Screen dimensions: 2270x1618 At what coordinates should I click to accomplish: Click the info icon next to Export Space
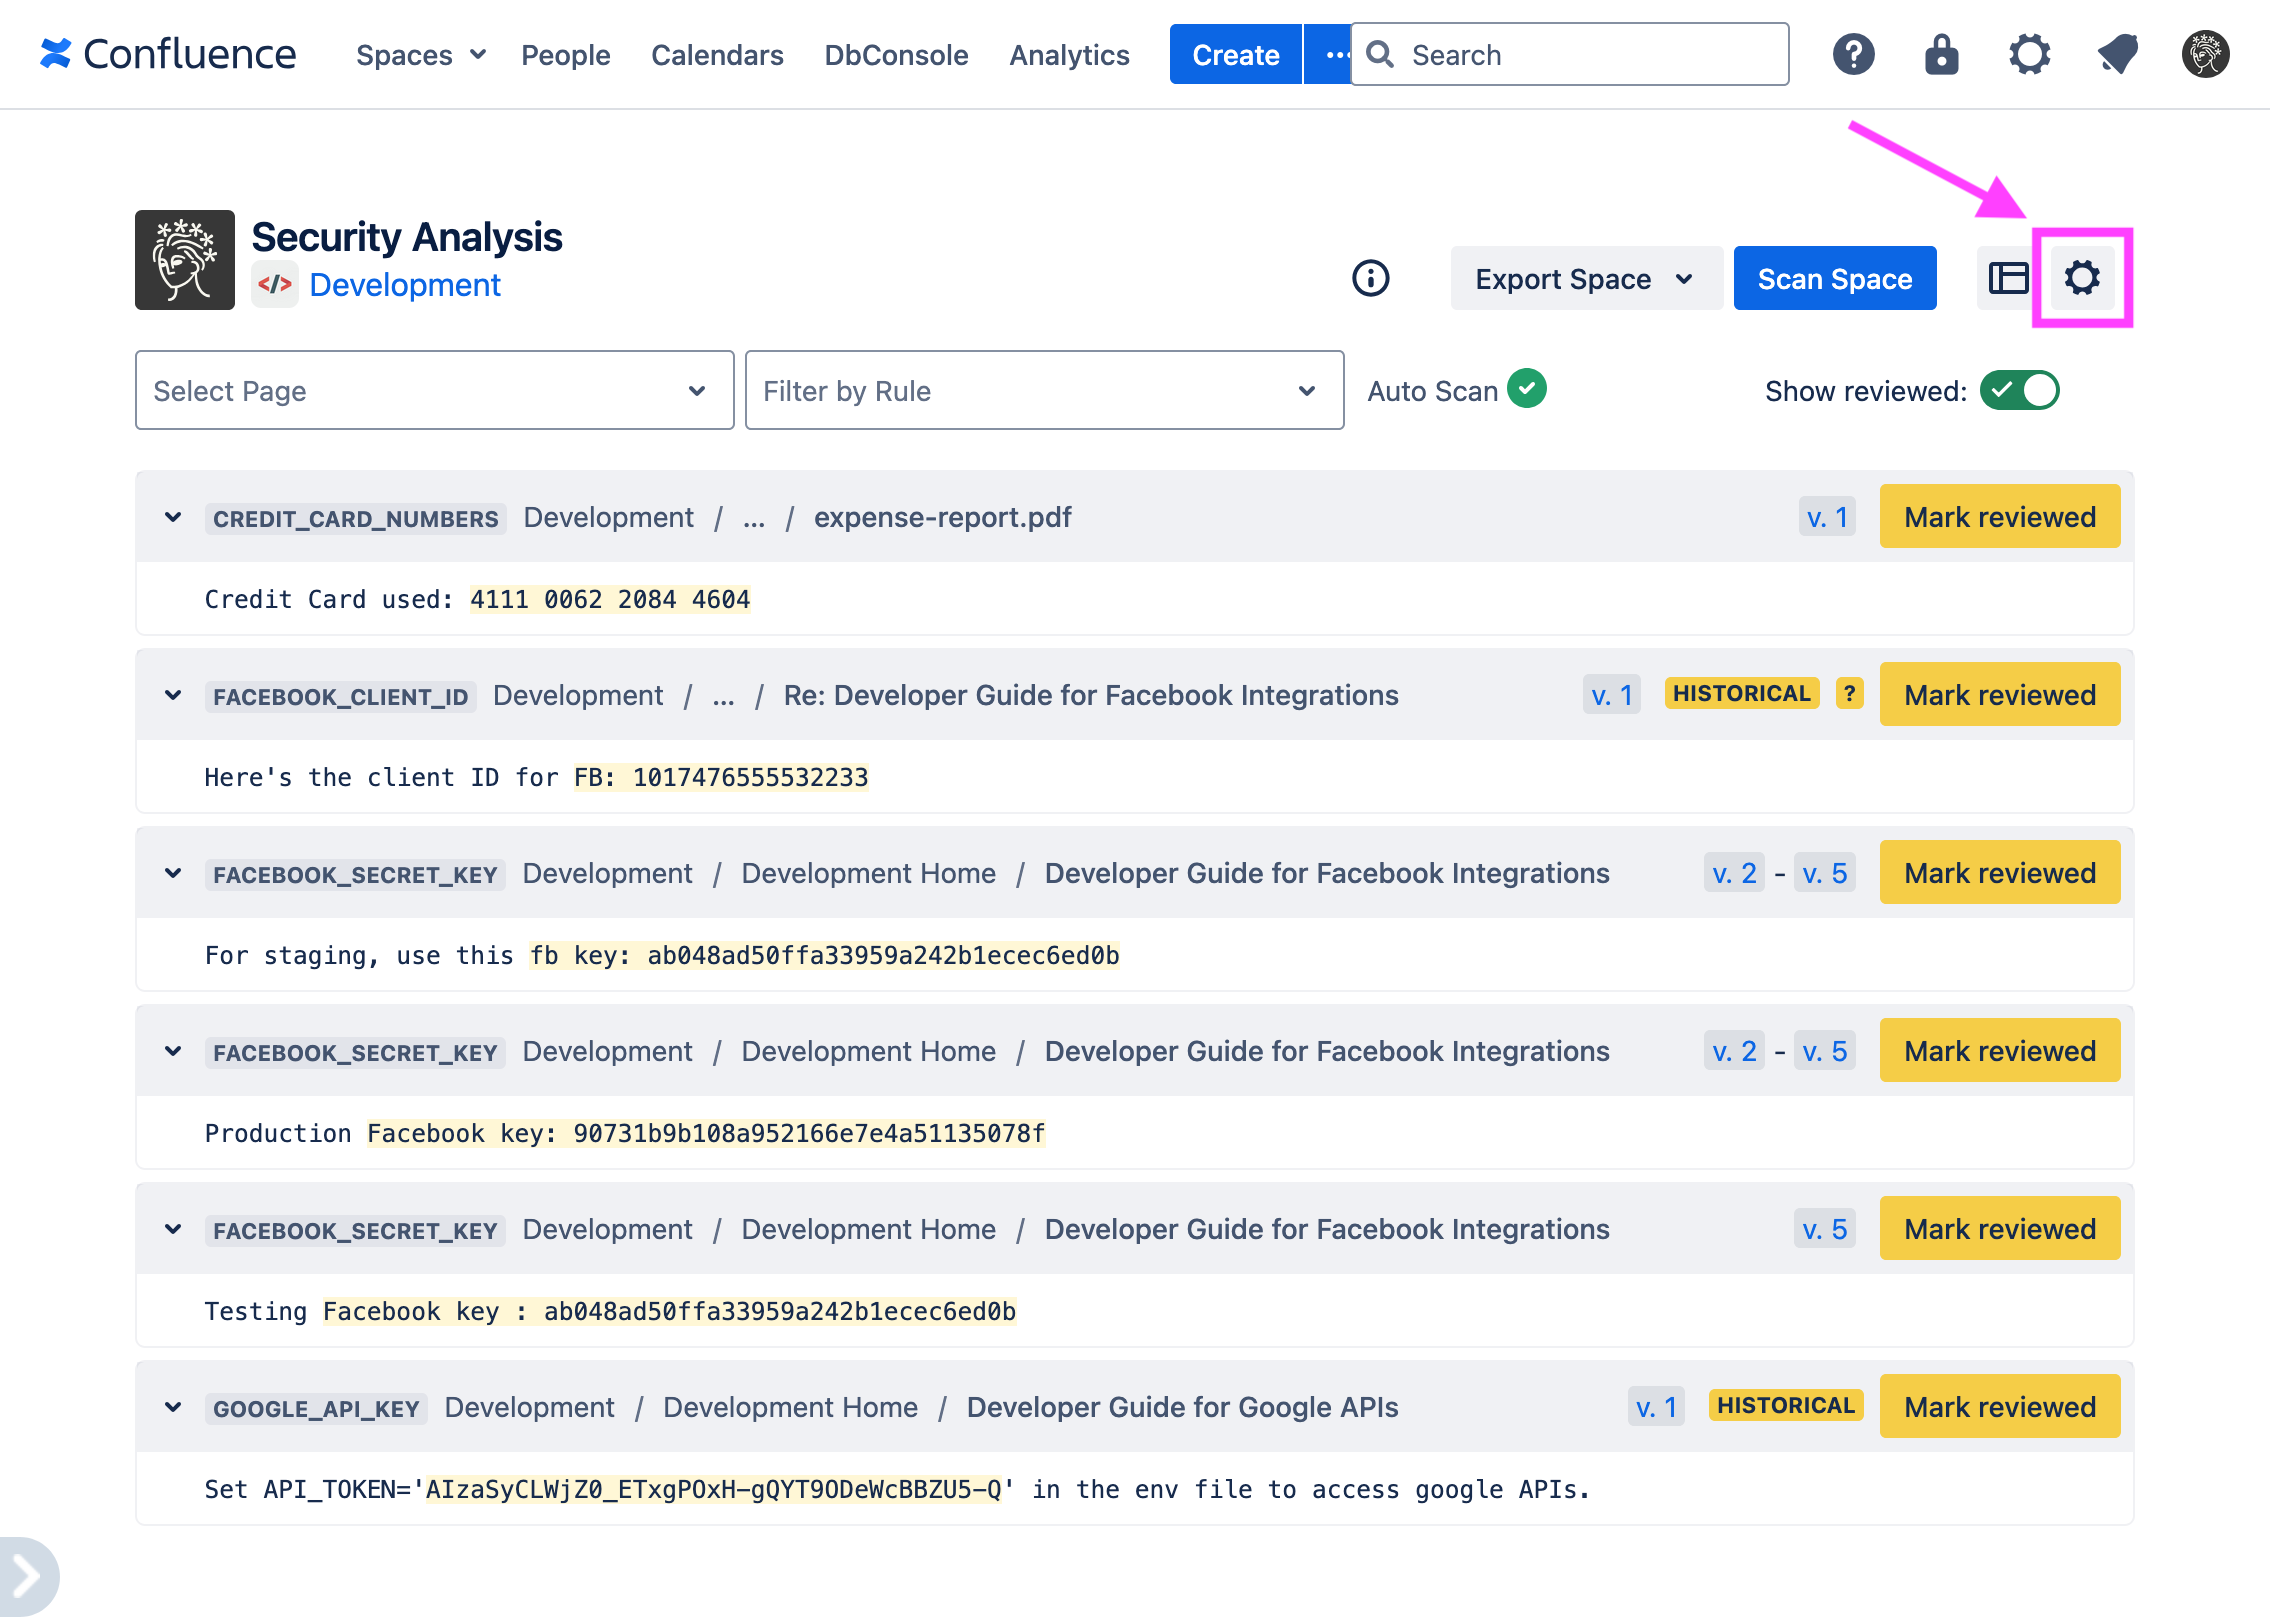(x=1371, y=279)
